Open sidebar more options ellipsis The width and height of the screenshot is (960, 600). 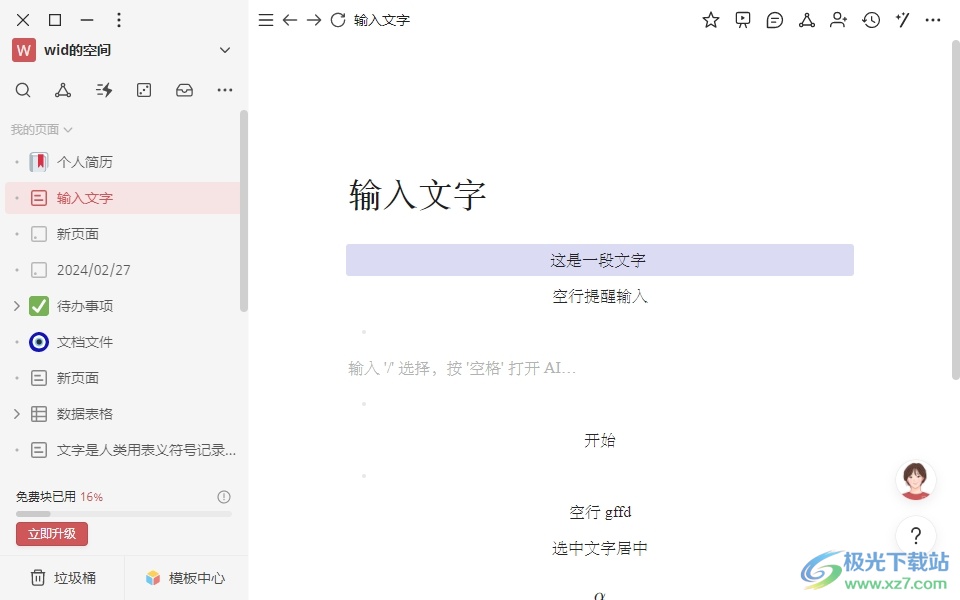pyautogui.click(x=225, y=90)
